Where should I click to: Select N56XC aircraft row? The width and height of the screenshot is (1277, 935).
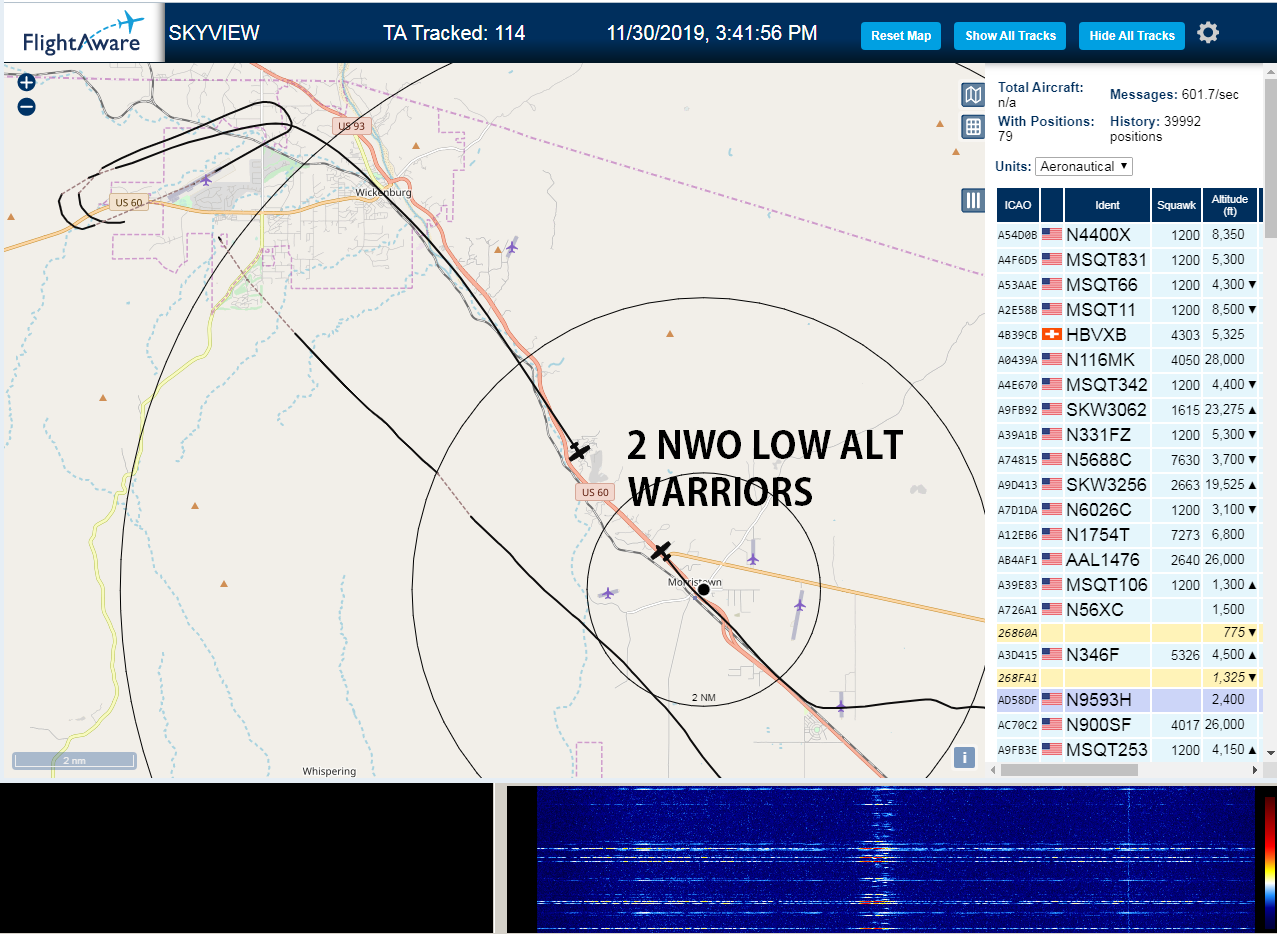point(1128,609)
